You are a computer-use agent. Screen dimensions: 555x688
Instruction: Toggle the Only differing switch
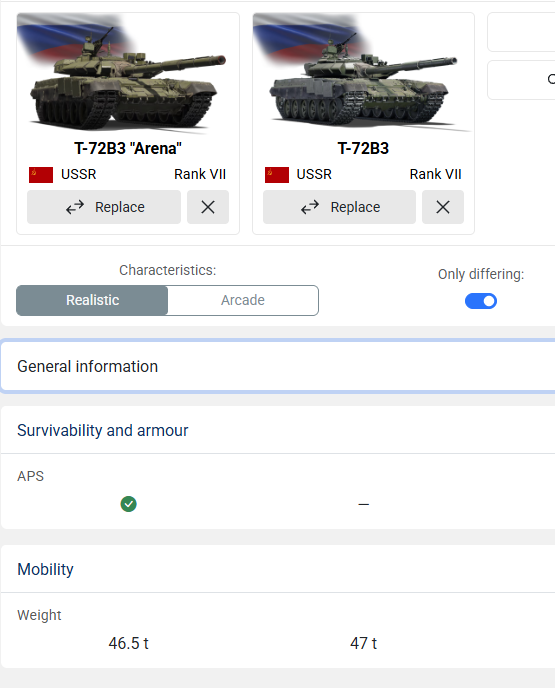481,301
